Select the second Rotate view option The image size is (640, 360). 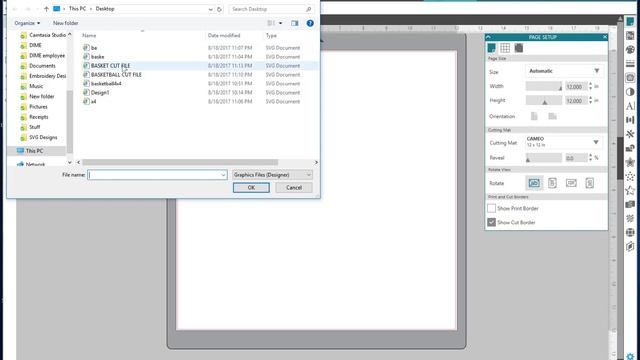tap(552, 183)
